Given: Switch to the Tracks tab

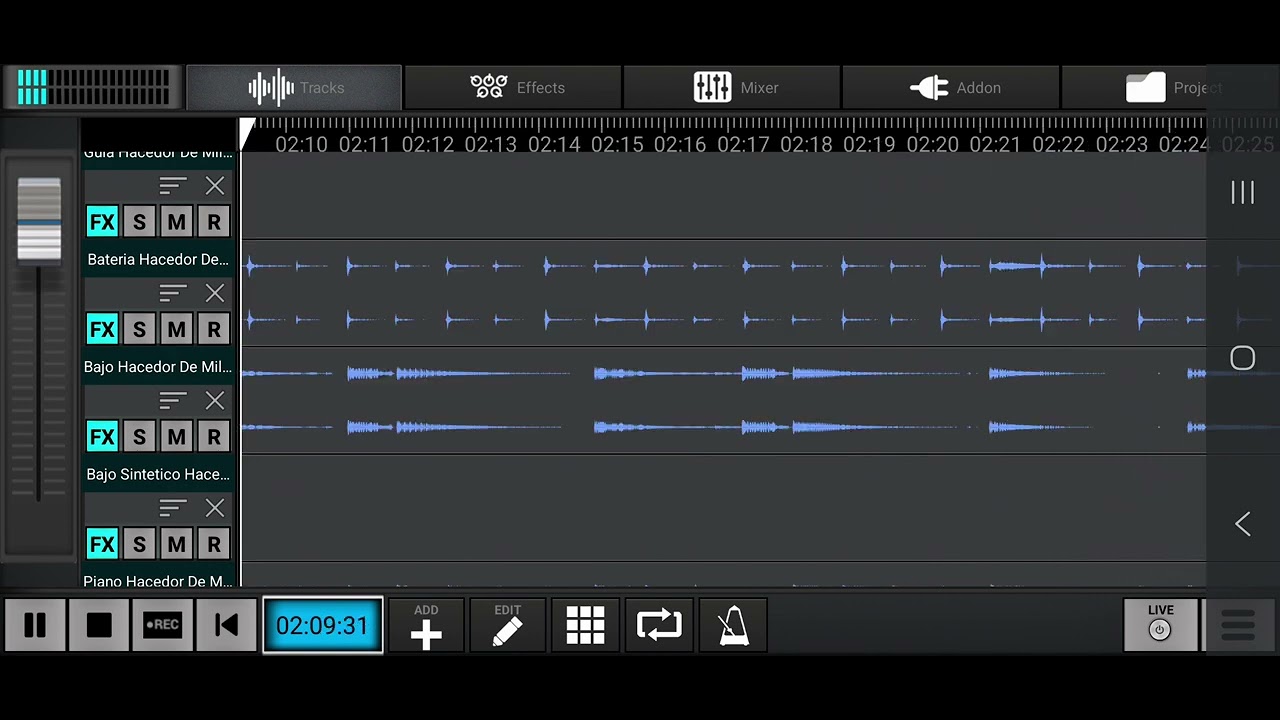Looking at the screenshot, I should coord(294,88).
